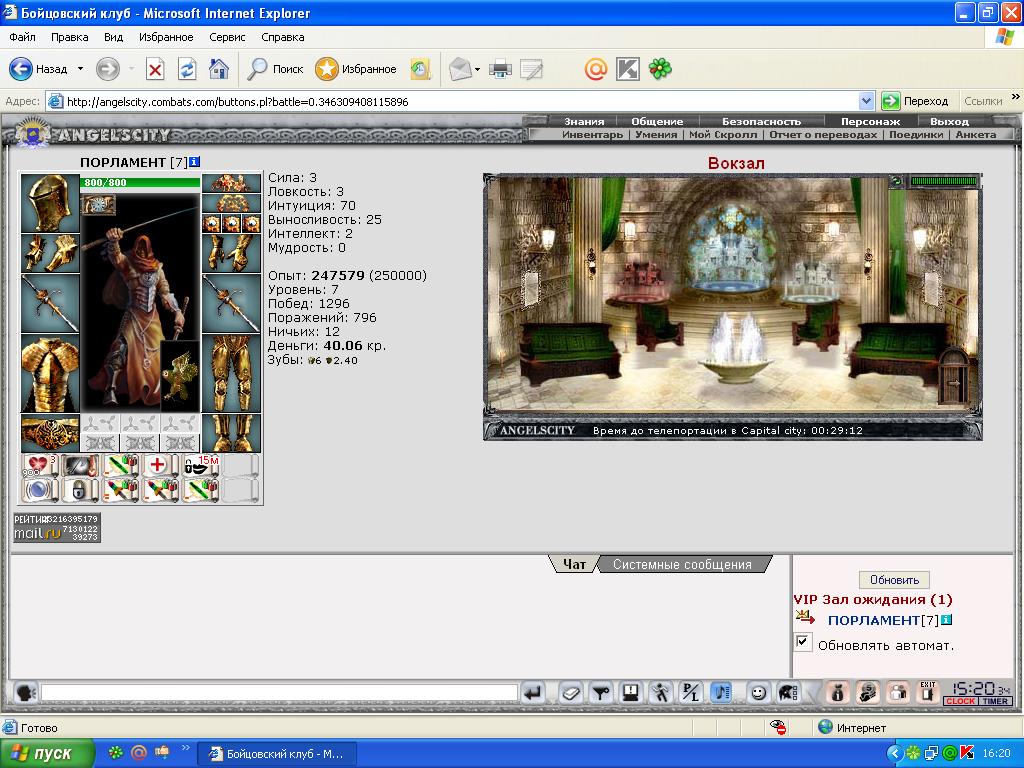Use the blue orb scroll
Viewport: 1024px width, 768px height.
[40, 490]
